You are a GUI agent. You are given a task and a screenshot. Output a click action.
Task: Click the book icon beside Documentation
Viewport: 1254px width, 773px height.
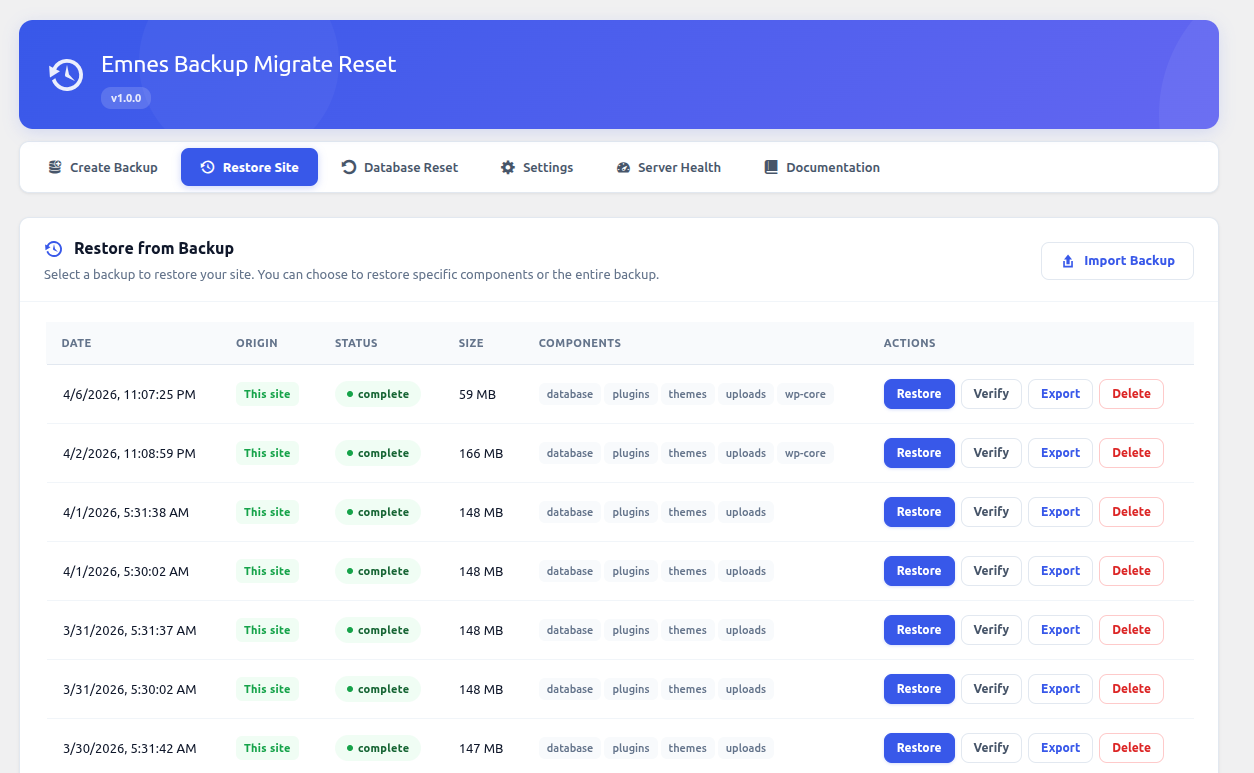click(770, 166)
